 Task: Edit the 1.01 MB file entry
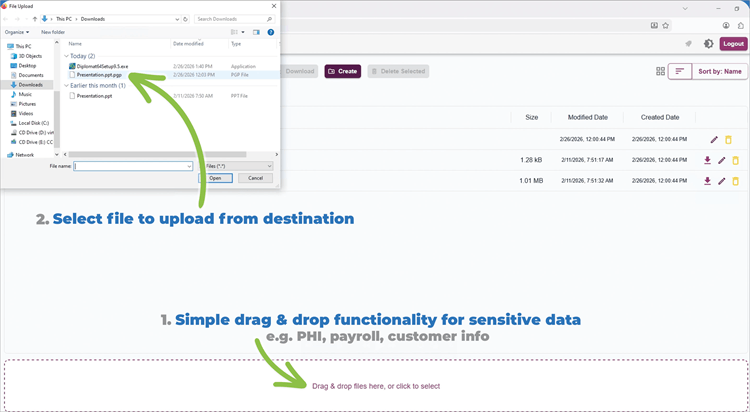coord(722,181)
